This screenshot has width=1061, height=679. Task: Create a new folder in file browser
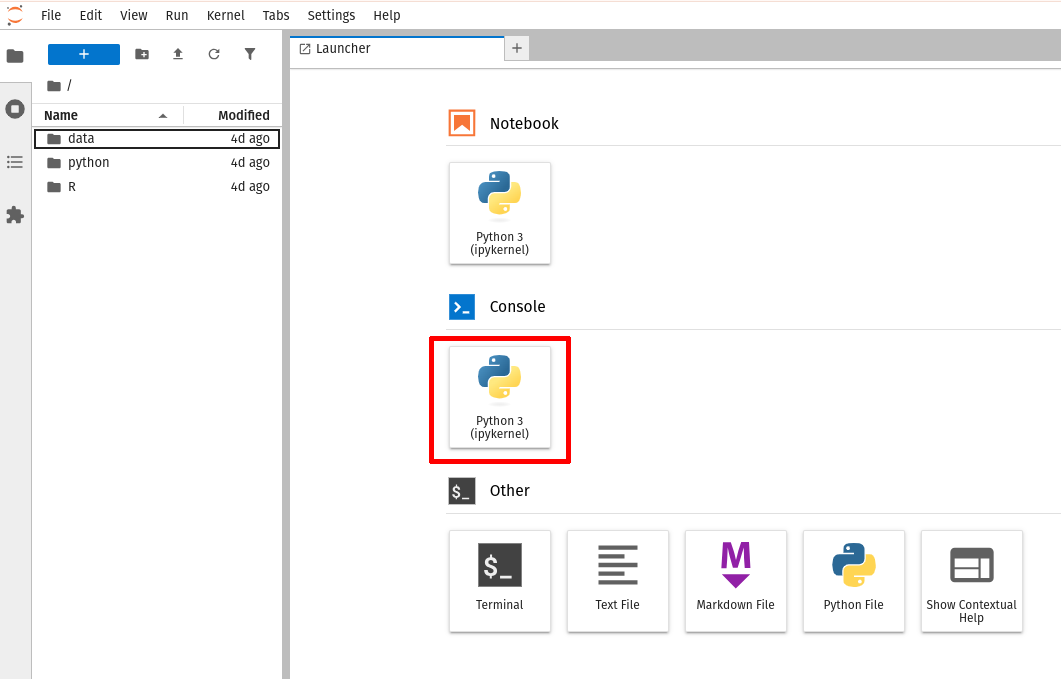click(x=142, y=54)
